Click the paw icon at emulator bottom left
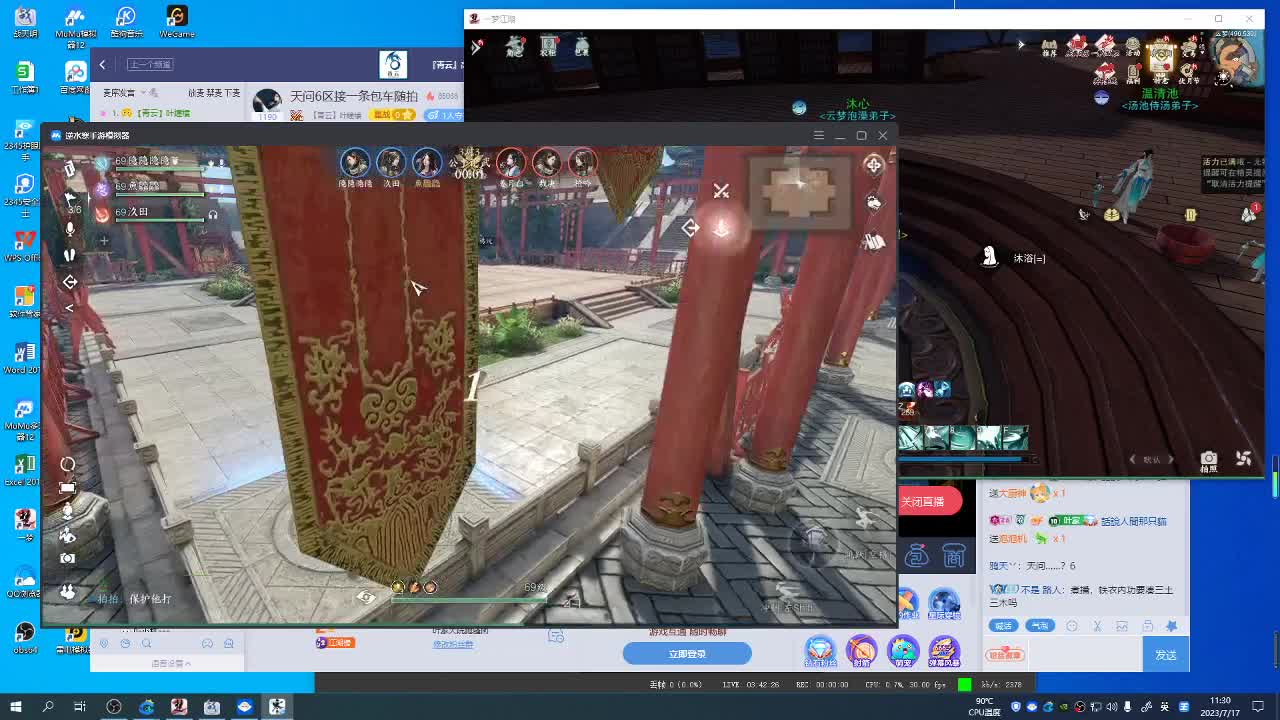 (67, 591)
